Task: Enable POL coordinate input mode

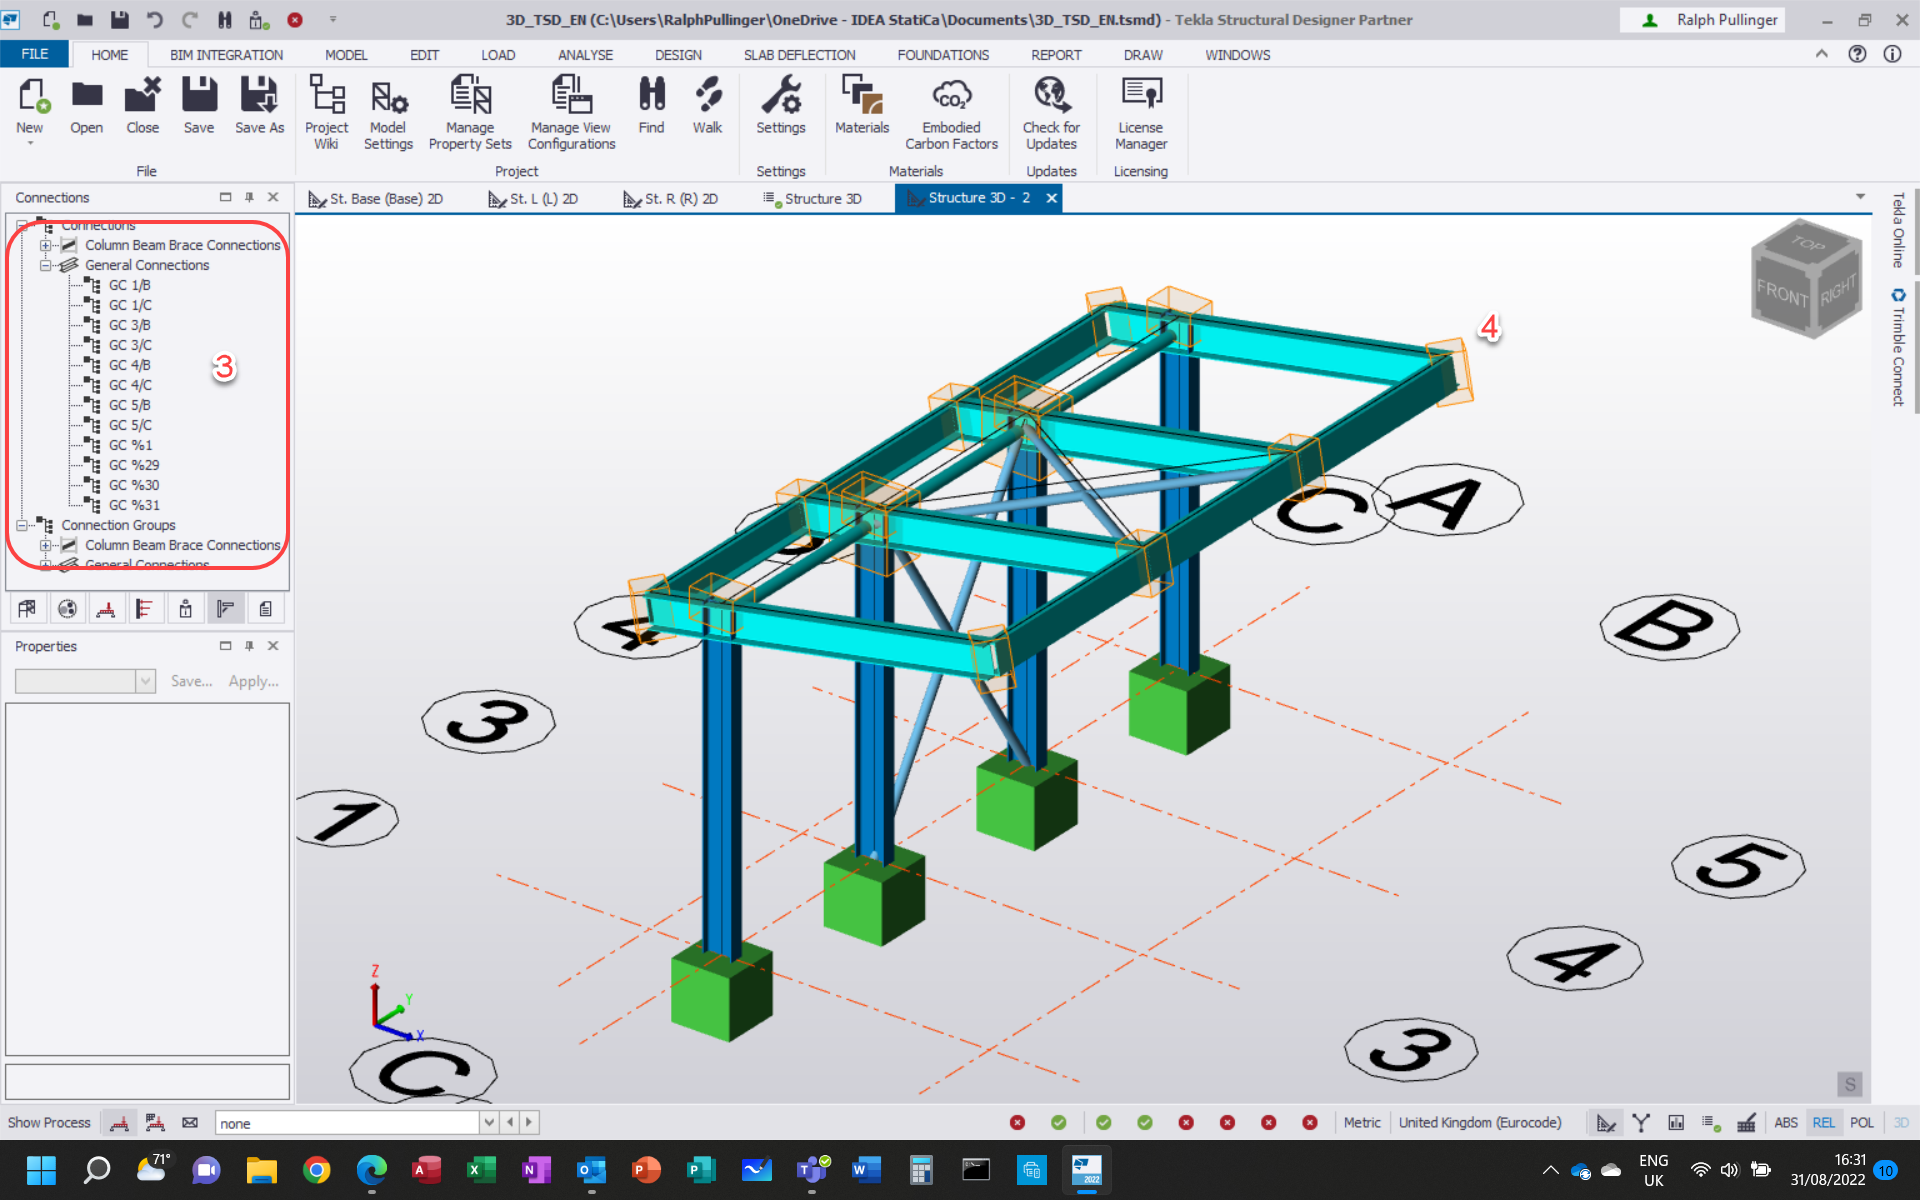Action: coord(1862,1122)
